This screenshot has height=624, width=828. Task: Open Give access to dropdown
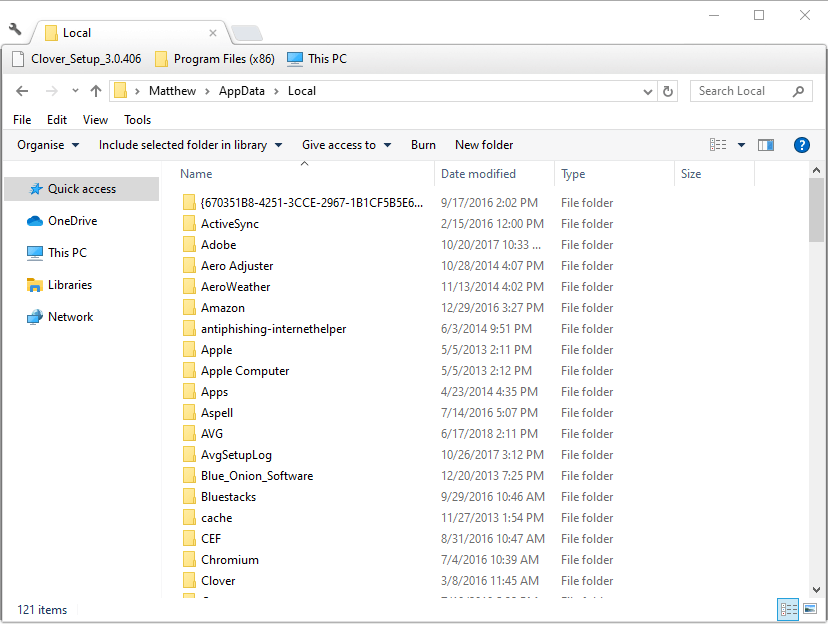coord(346,145)
